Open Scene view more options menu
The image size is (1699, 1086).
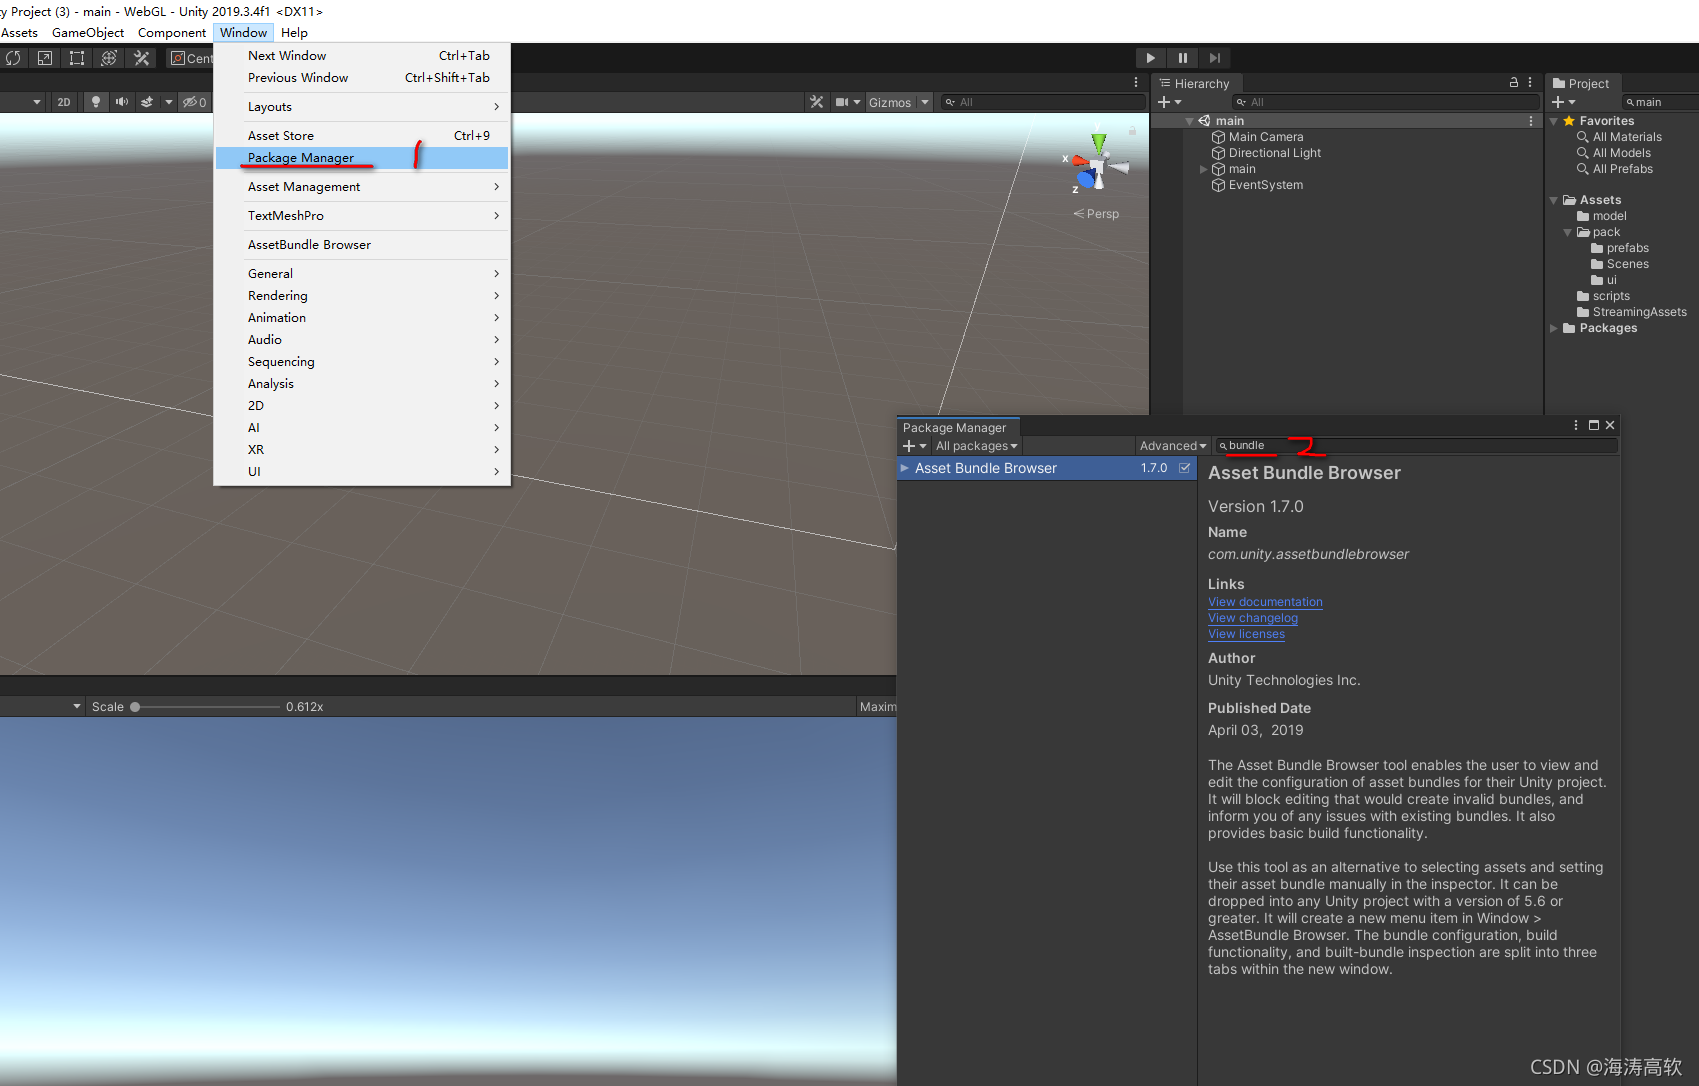(x=1136, y=83)
